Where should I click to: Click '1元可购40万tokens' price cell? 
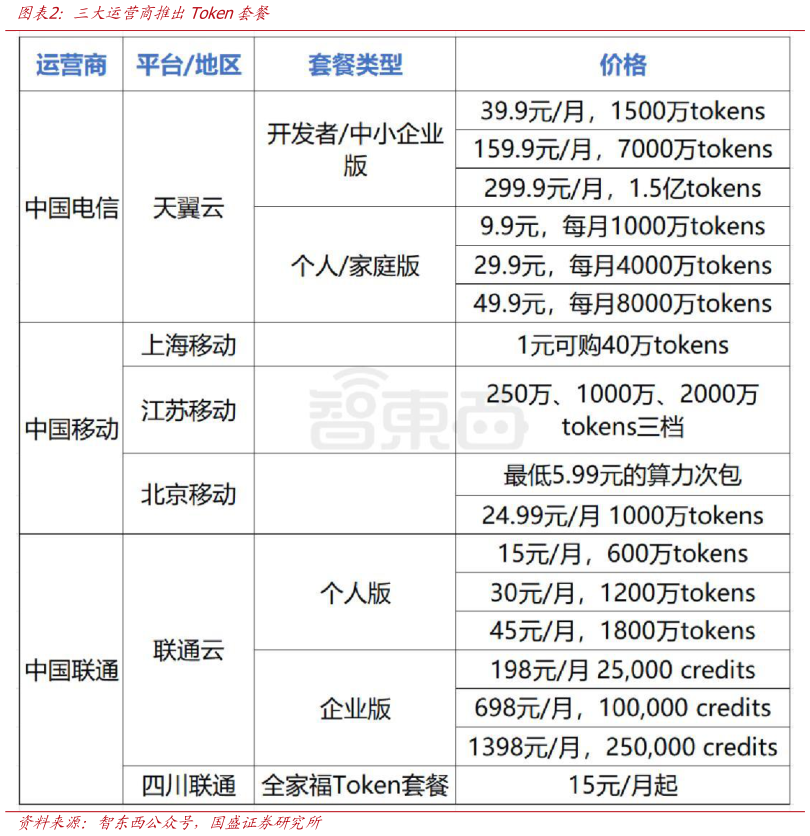click(623, 344)
